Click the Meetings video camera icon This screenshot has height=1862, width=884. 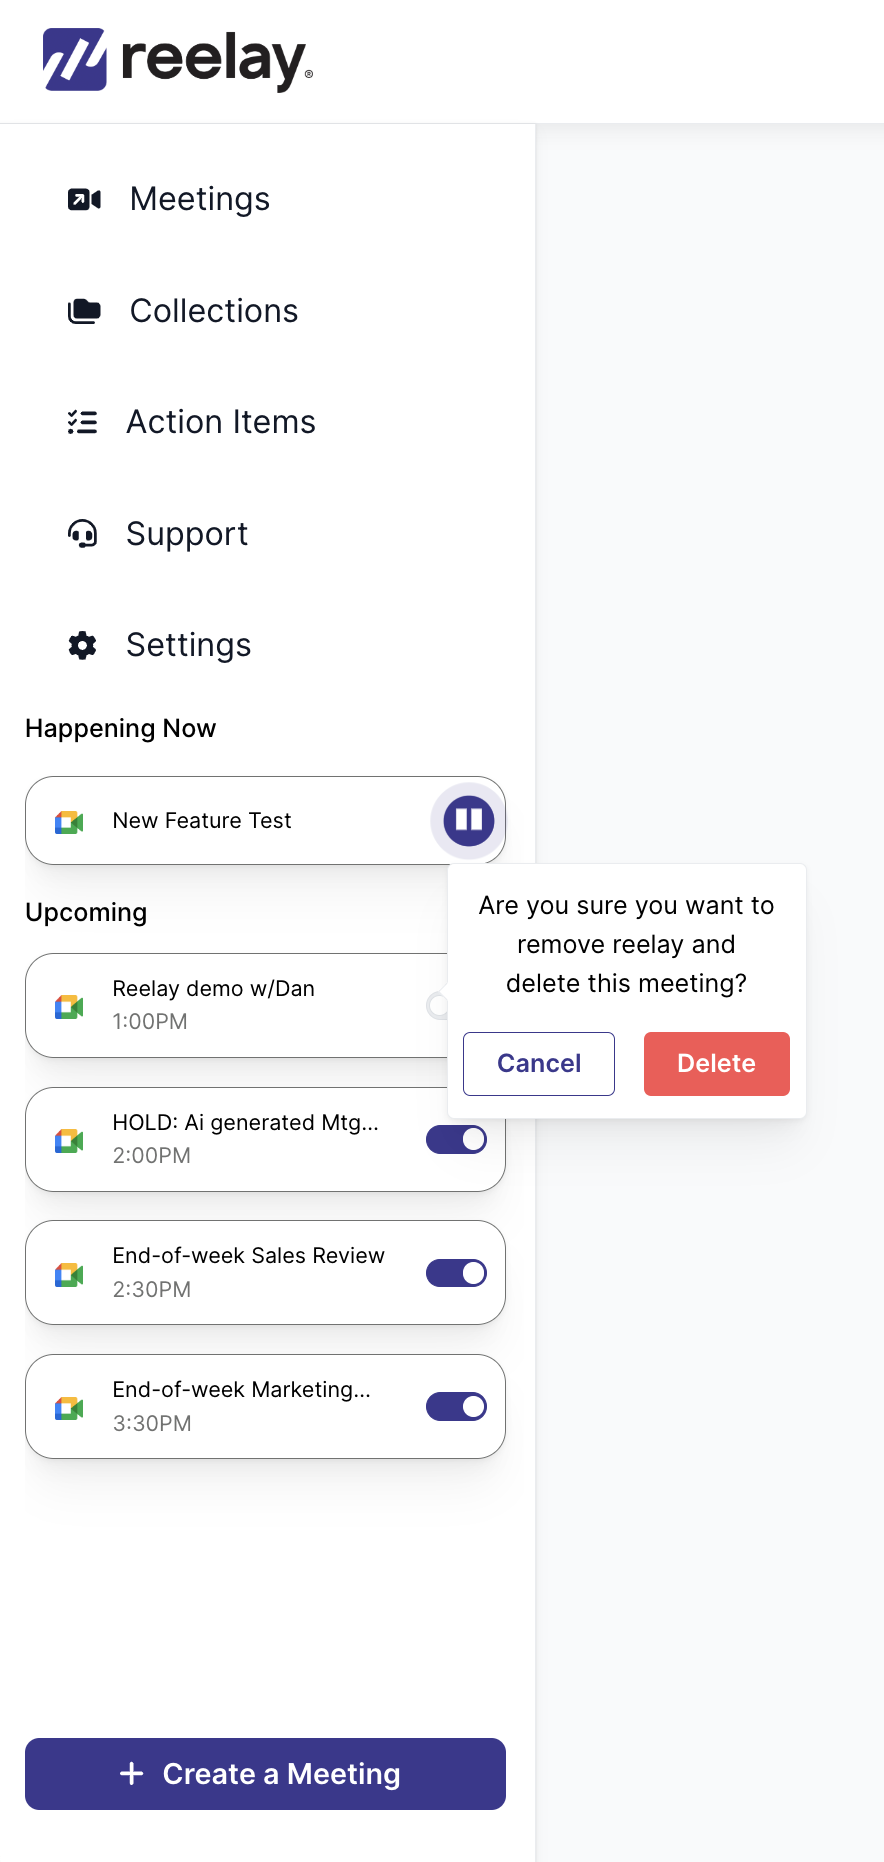84,200
